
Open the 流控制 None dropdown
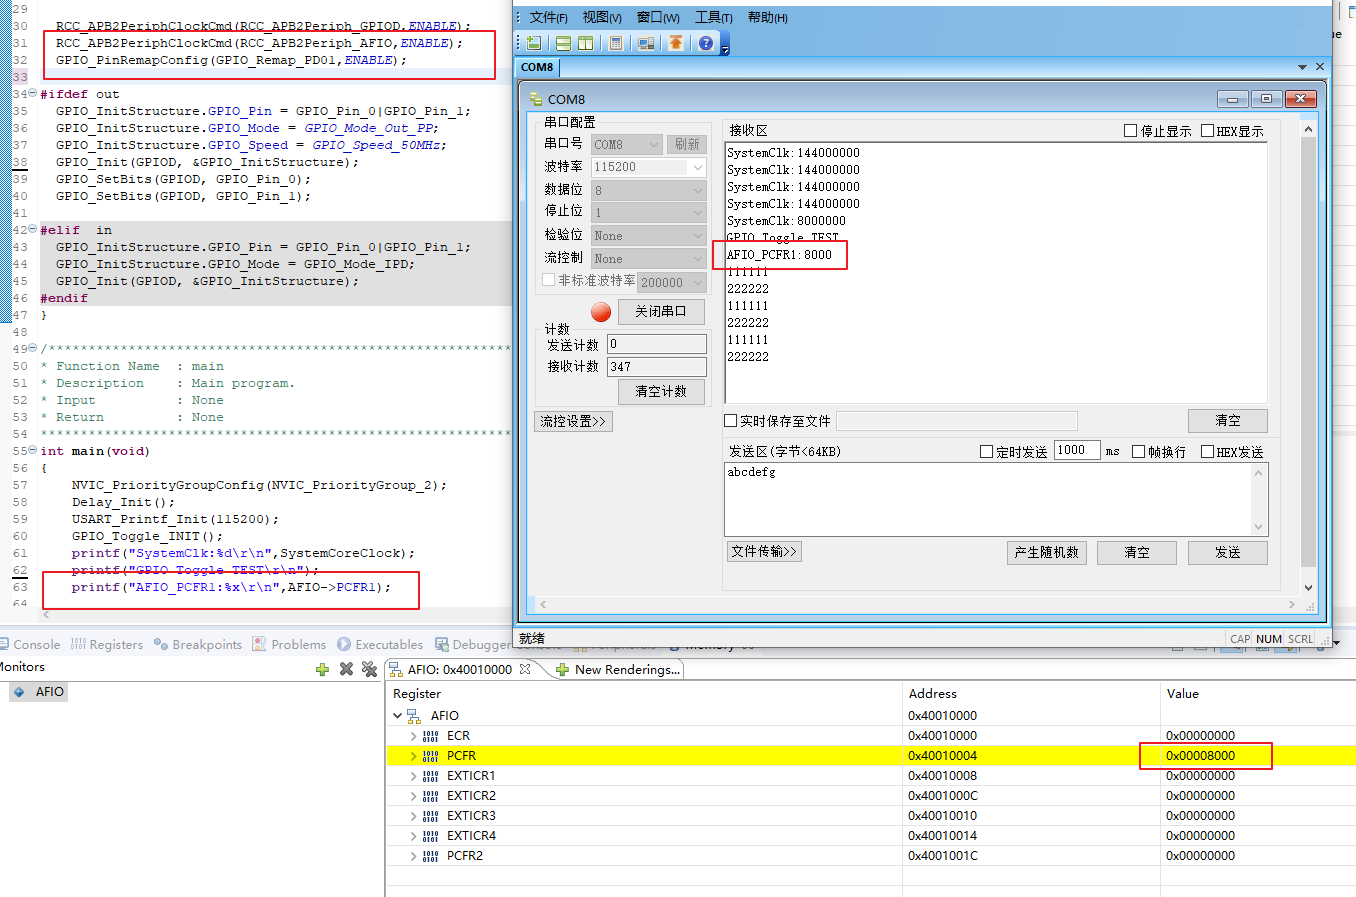tap(649, 259)
